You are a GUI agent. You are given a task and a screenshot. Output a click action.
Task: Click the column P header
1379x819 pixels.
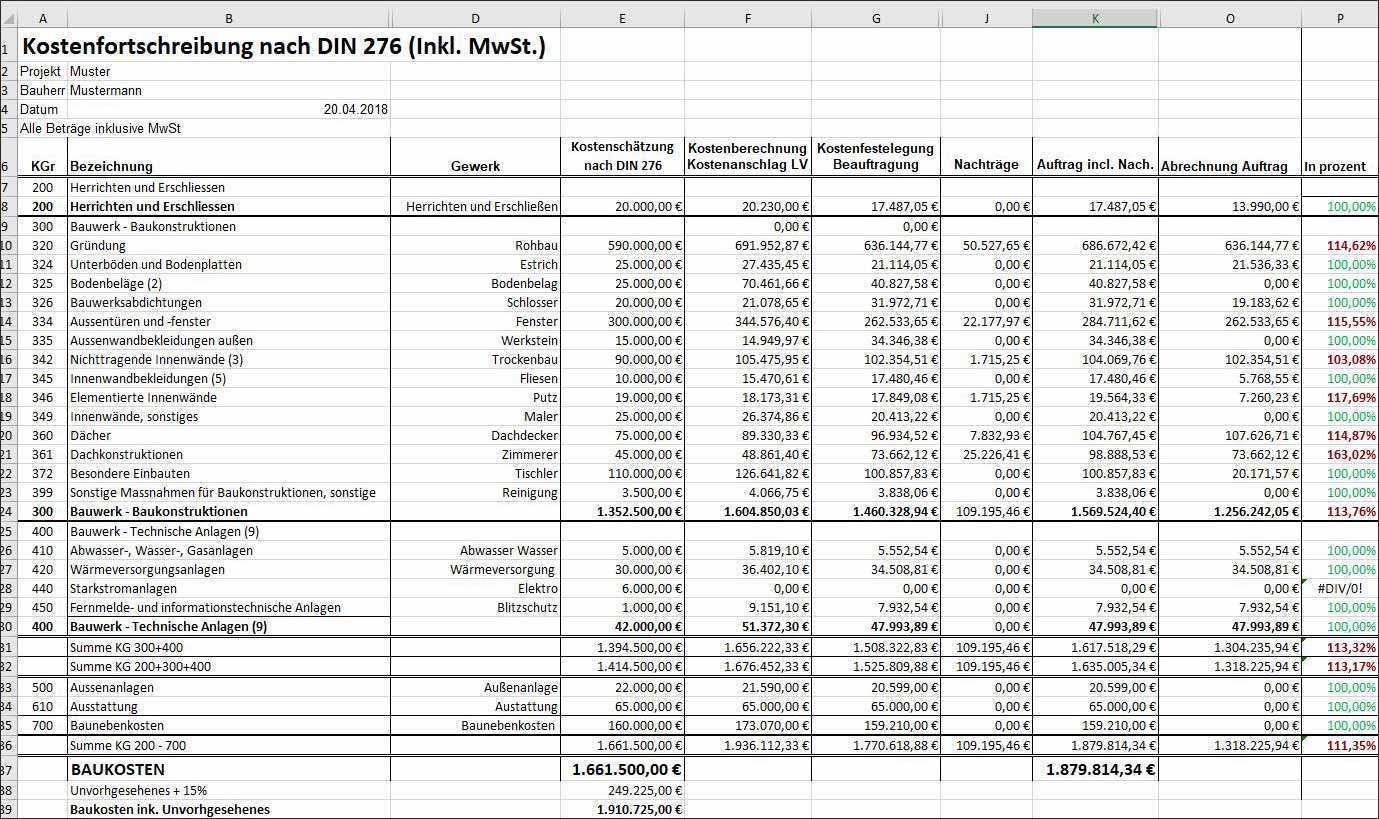(1339, 18)
